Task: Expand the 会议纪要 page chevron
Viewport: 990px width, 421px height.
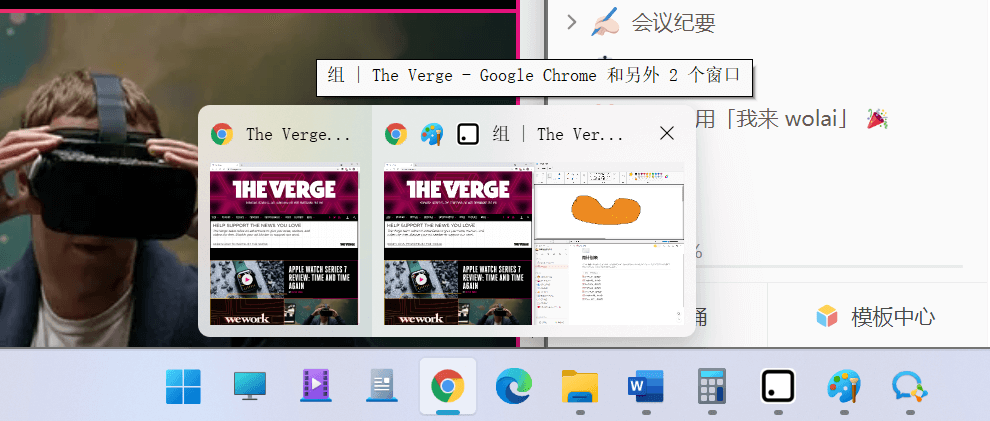Action: pos(571,21)
